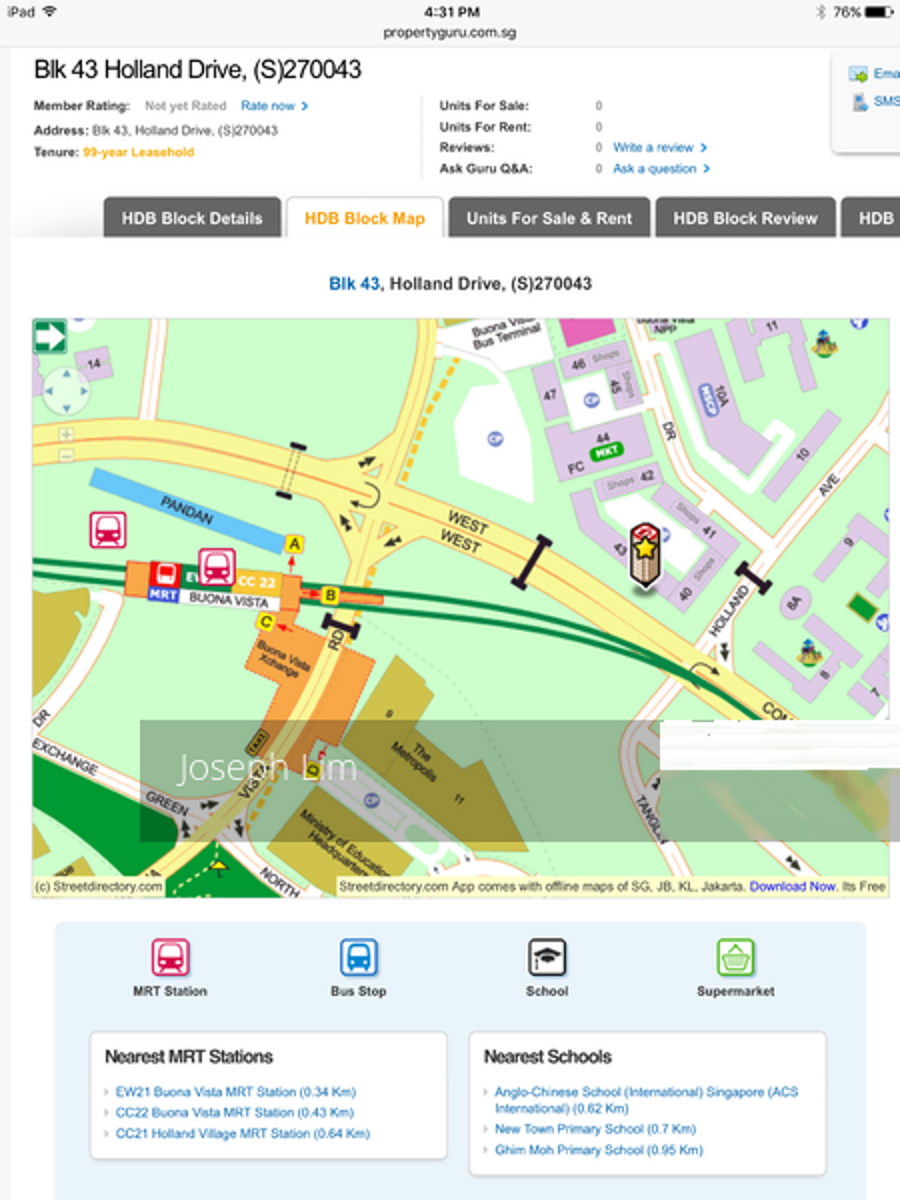Switch to Units For Sale & Rent tab
Viewport: 900px width, 1200px height.
549,218
